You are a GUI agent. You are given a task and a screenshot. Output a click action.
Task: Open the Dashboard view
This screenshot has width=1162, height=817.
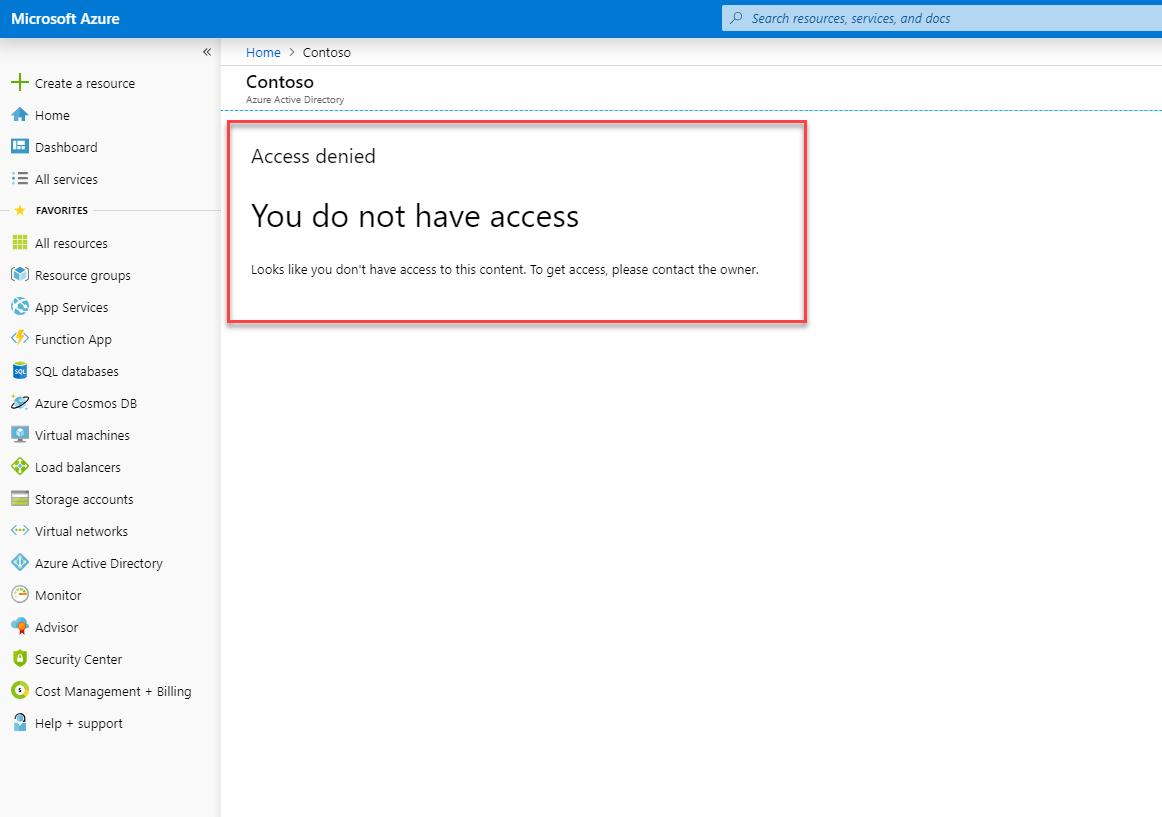(66, 147)
